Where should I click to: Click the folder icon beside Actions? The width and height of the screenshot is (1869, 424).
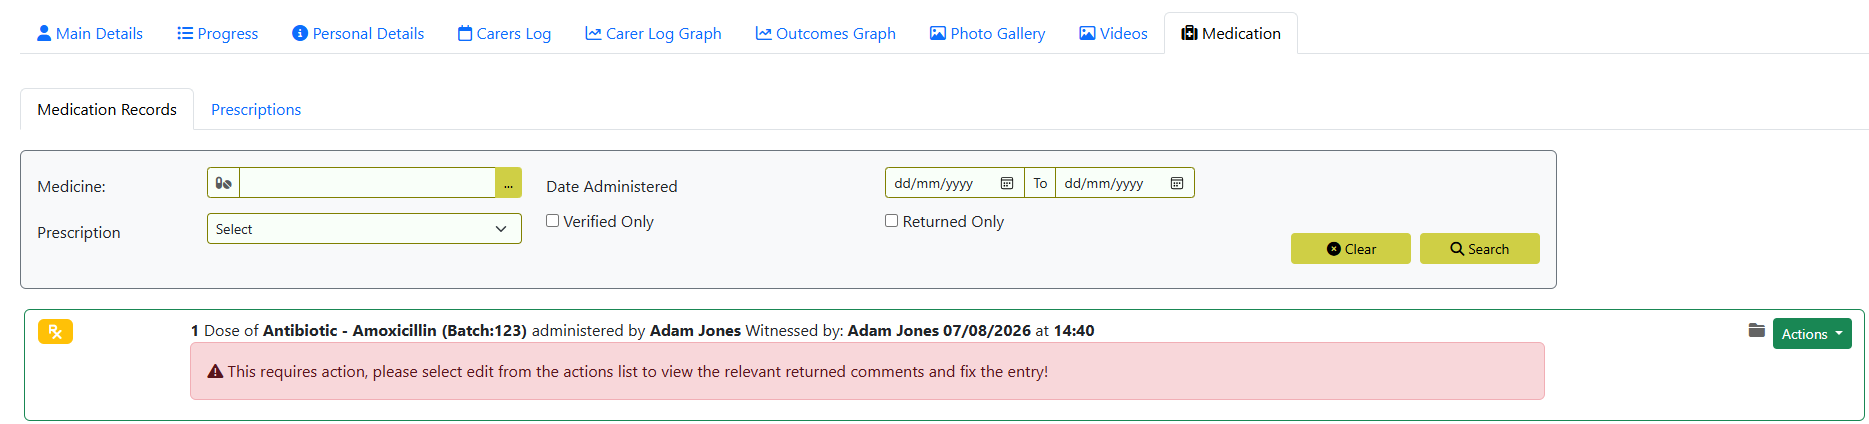(1756, 330)
